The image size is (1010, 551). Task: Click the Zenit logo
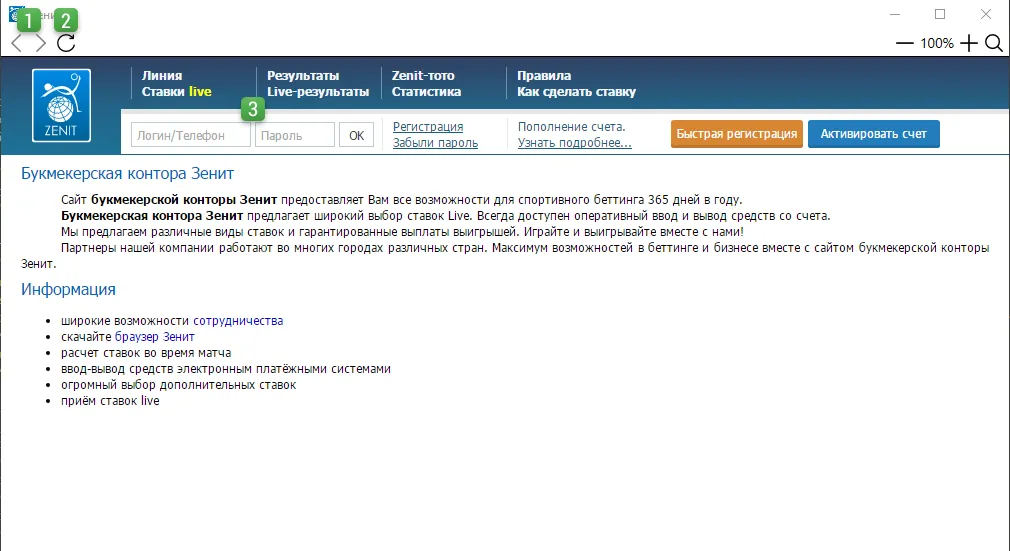[x=61, y=105]
